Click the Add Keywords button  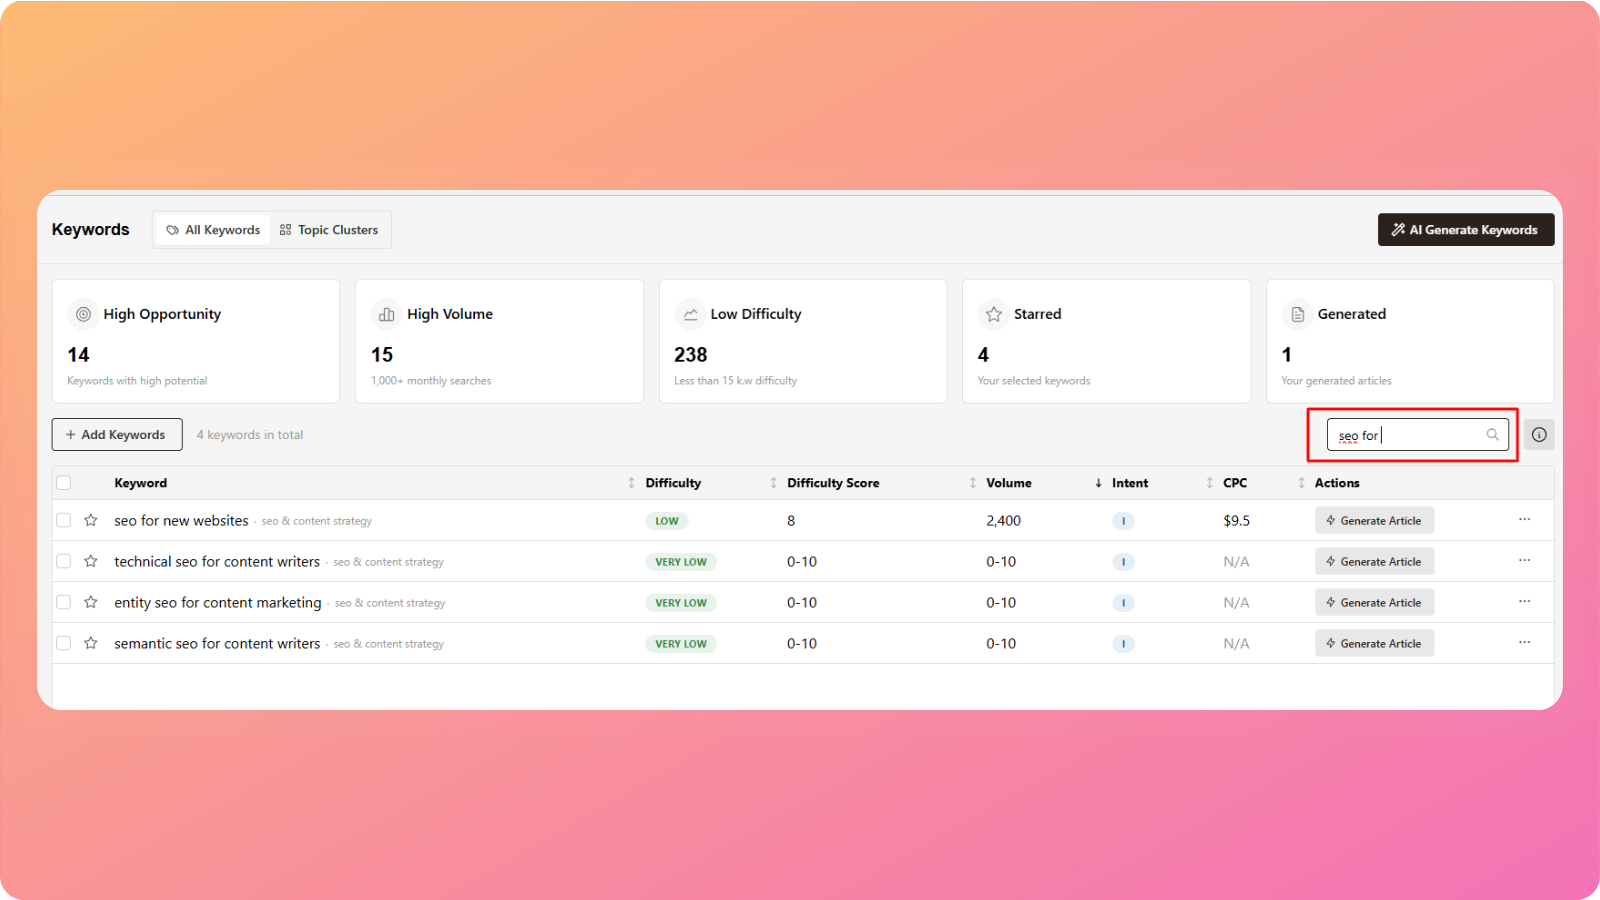click(117, 435)
